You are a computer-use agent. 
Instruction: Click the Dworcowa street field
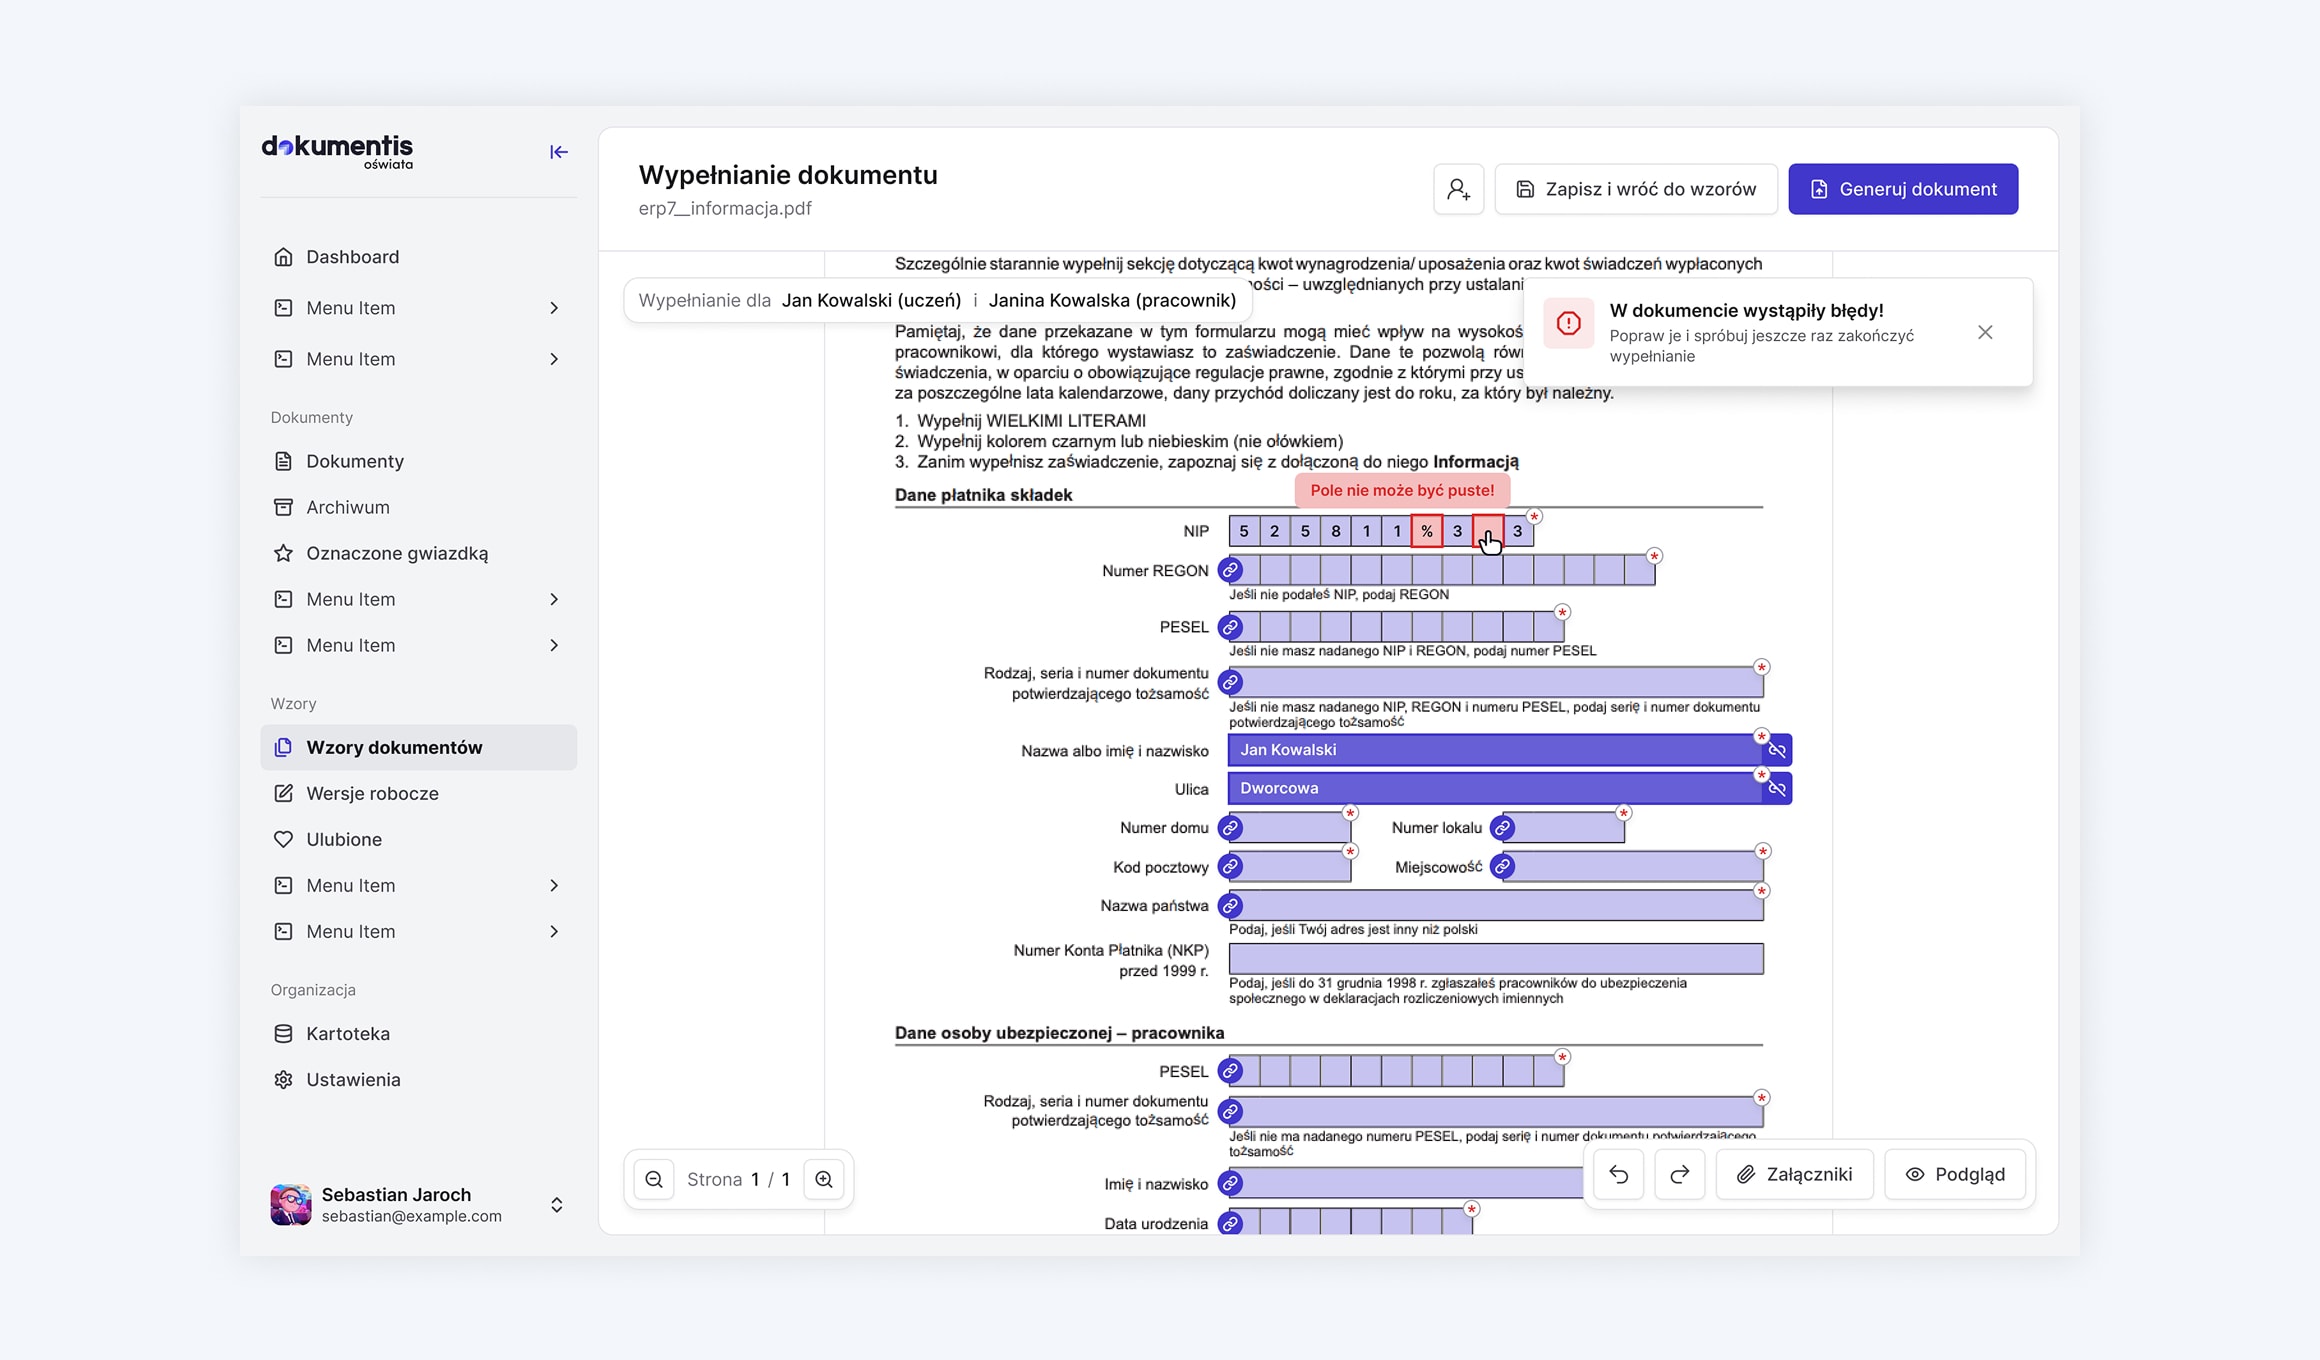pos(1496,789)
